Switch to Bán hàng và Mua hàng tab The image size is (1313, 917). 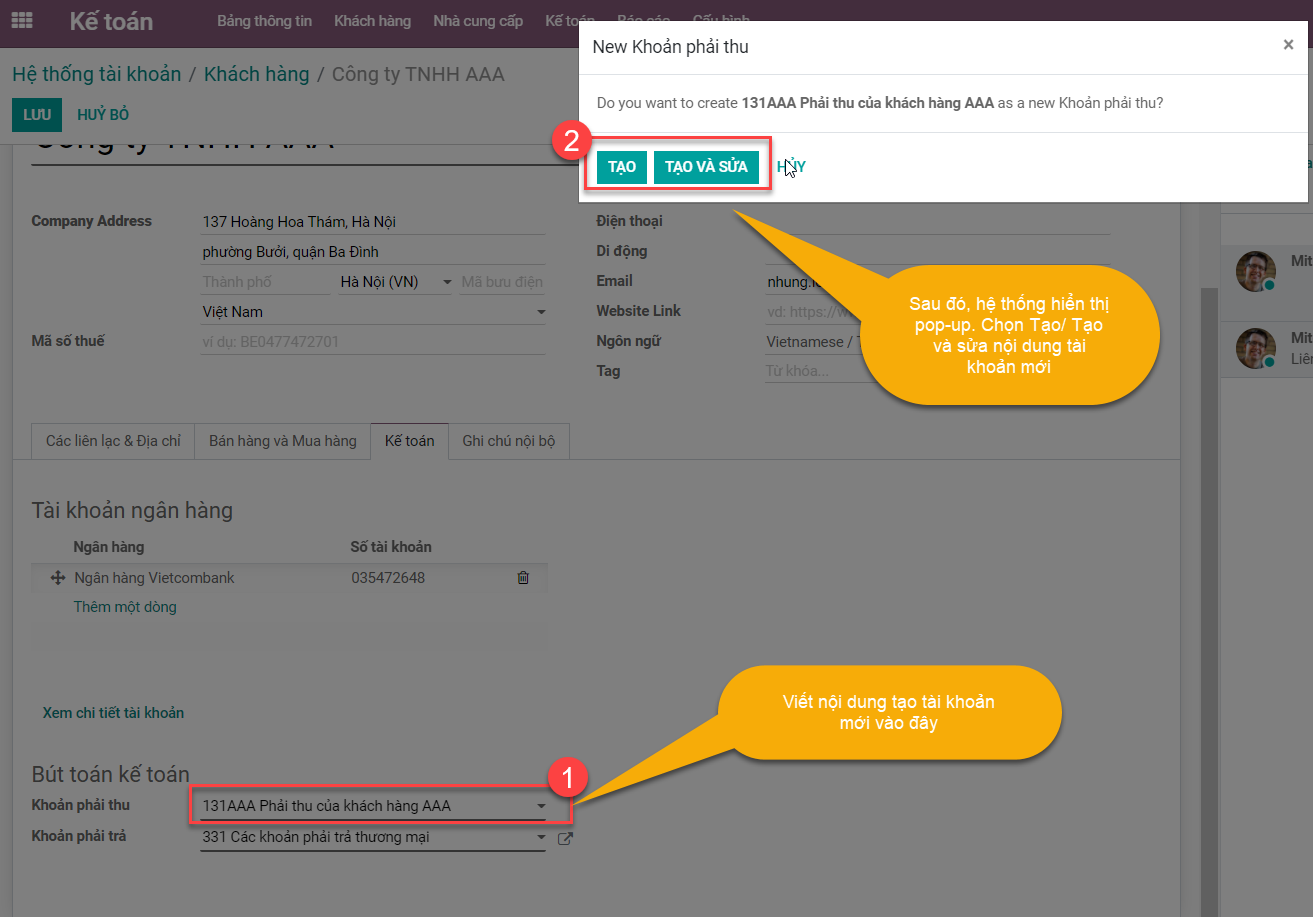[282, 441]
